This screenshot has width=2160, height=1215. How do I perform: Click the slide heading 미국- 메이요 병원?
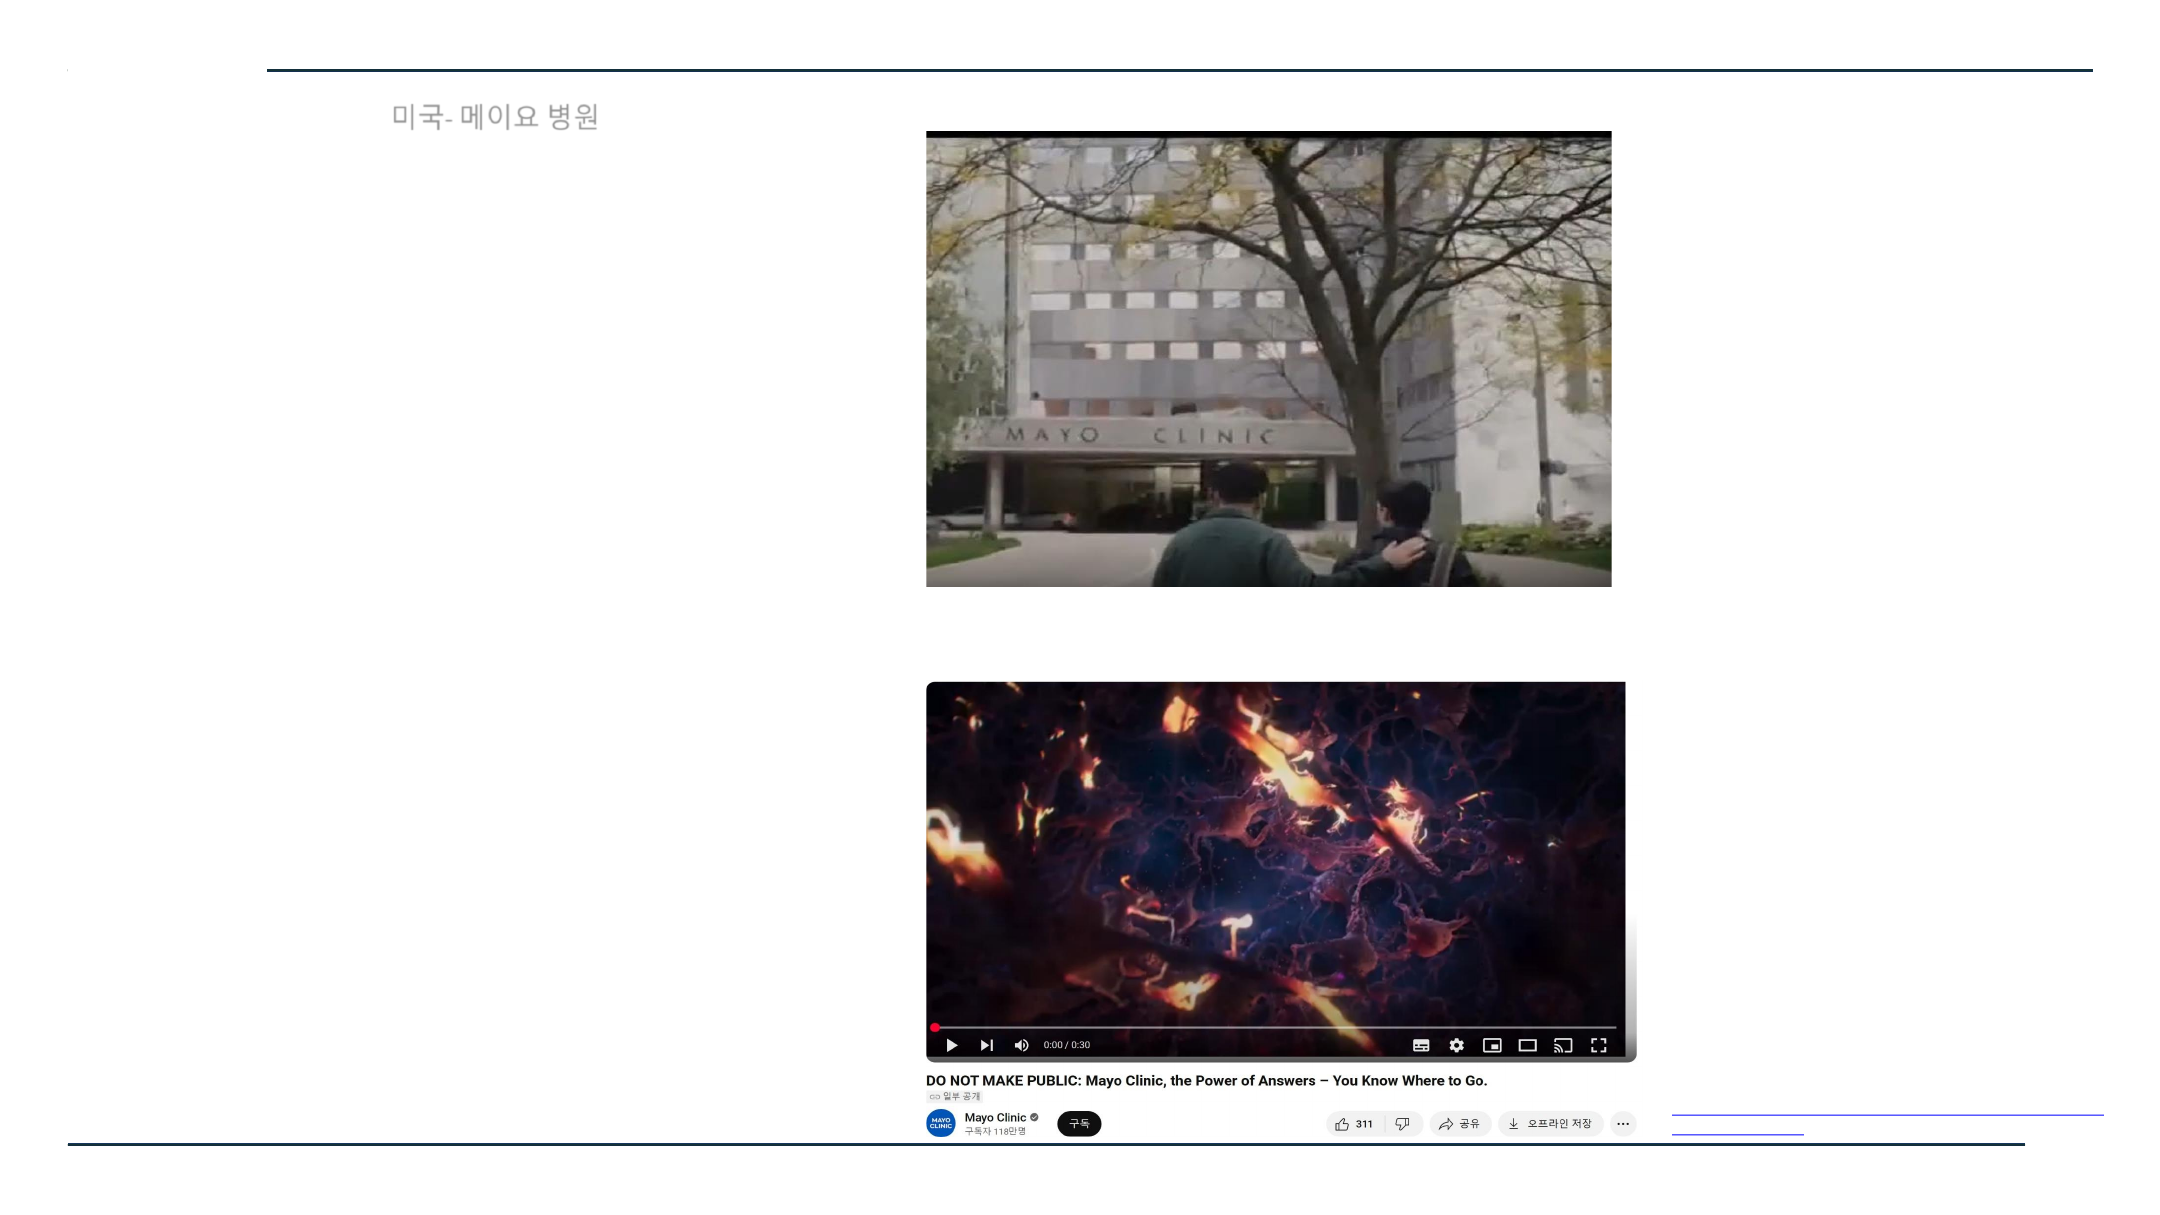[x=495, y=117]
